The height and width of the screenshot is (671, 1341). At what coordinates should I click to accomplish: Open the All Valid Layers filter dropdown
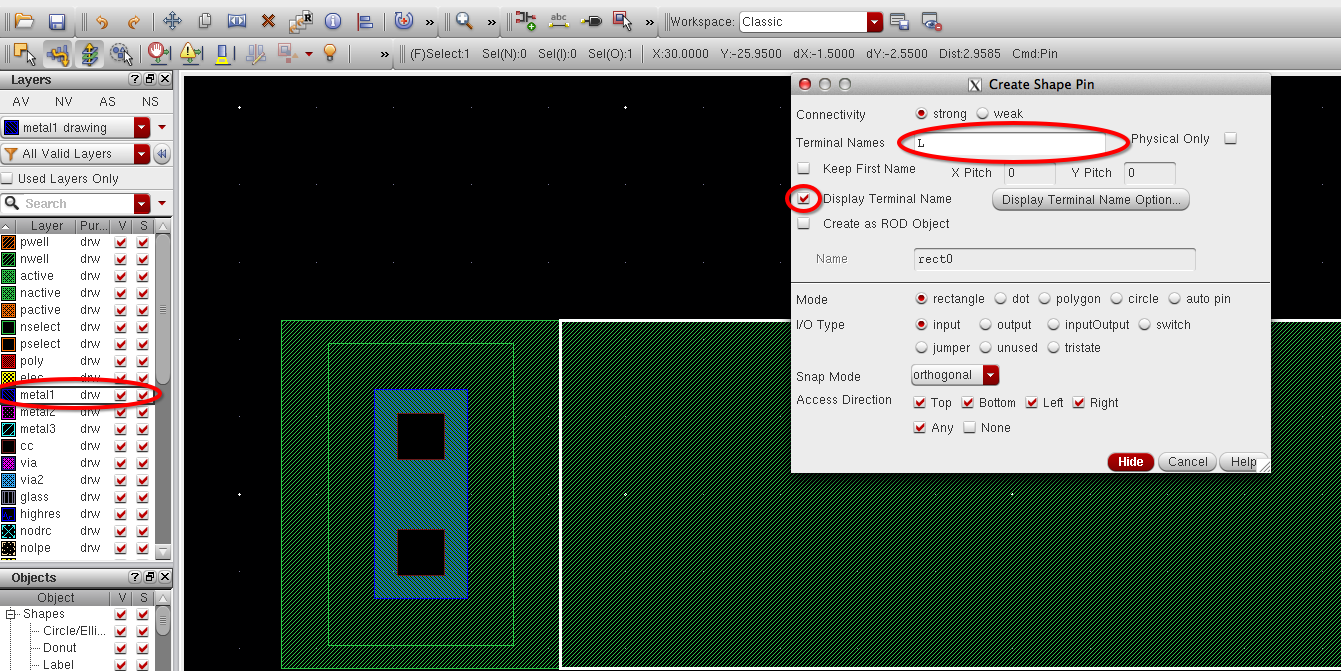coord(142,154)
